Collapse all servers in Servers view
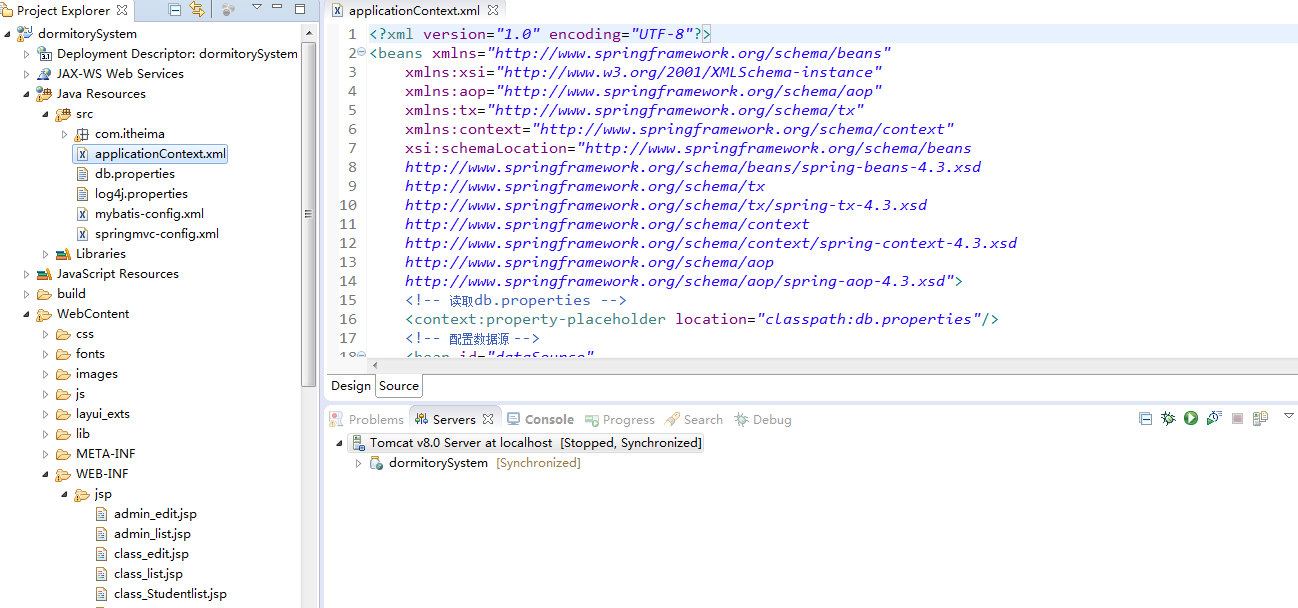 1144,418
